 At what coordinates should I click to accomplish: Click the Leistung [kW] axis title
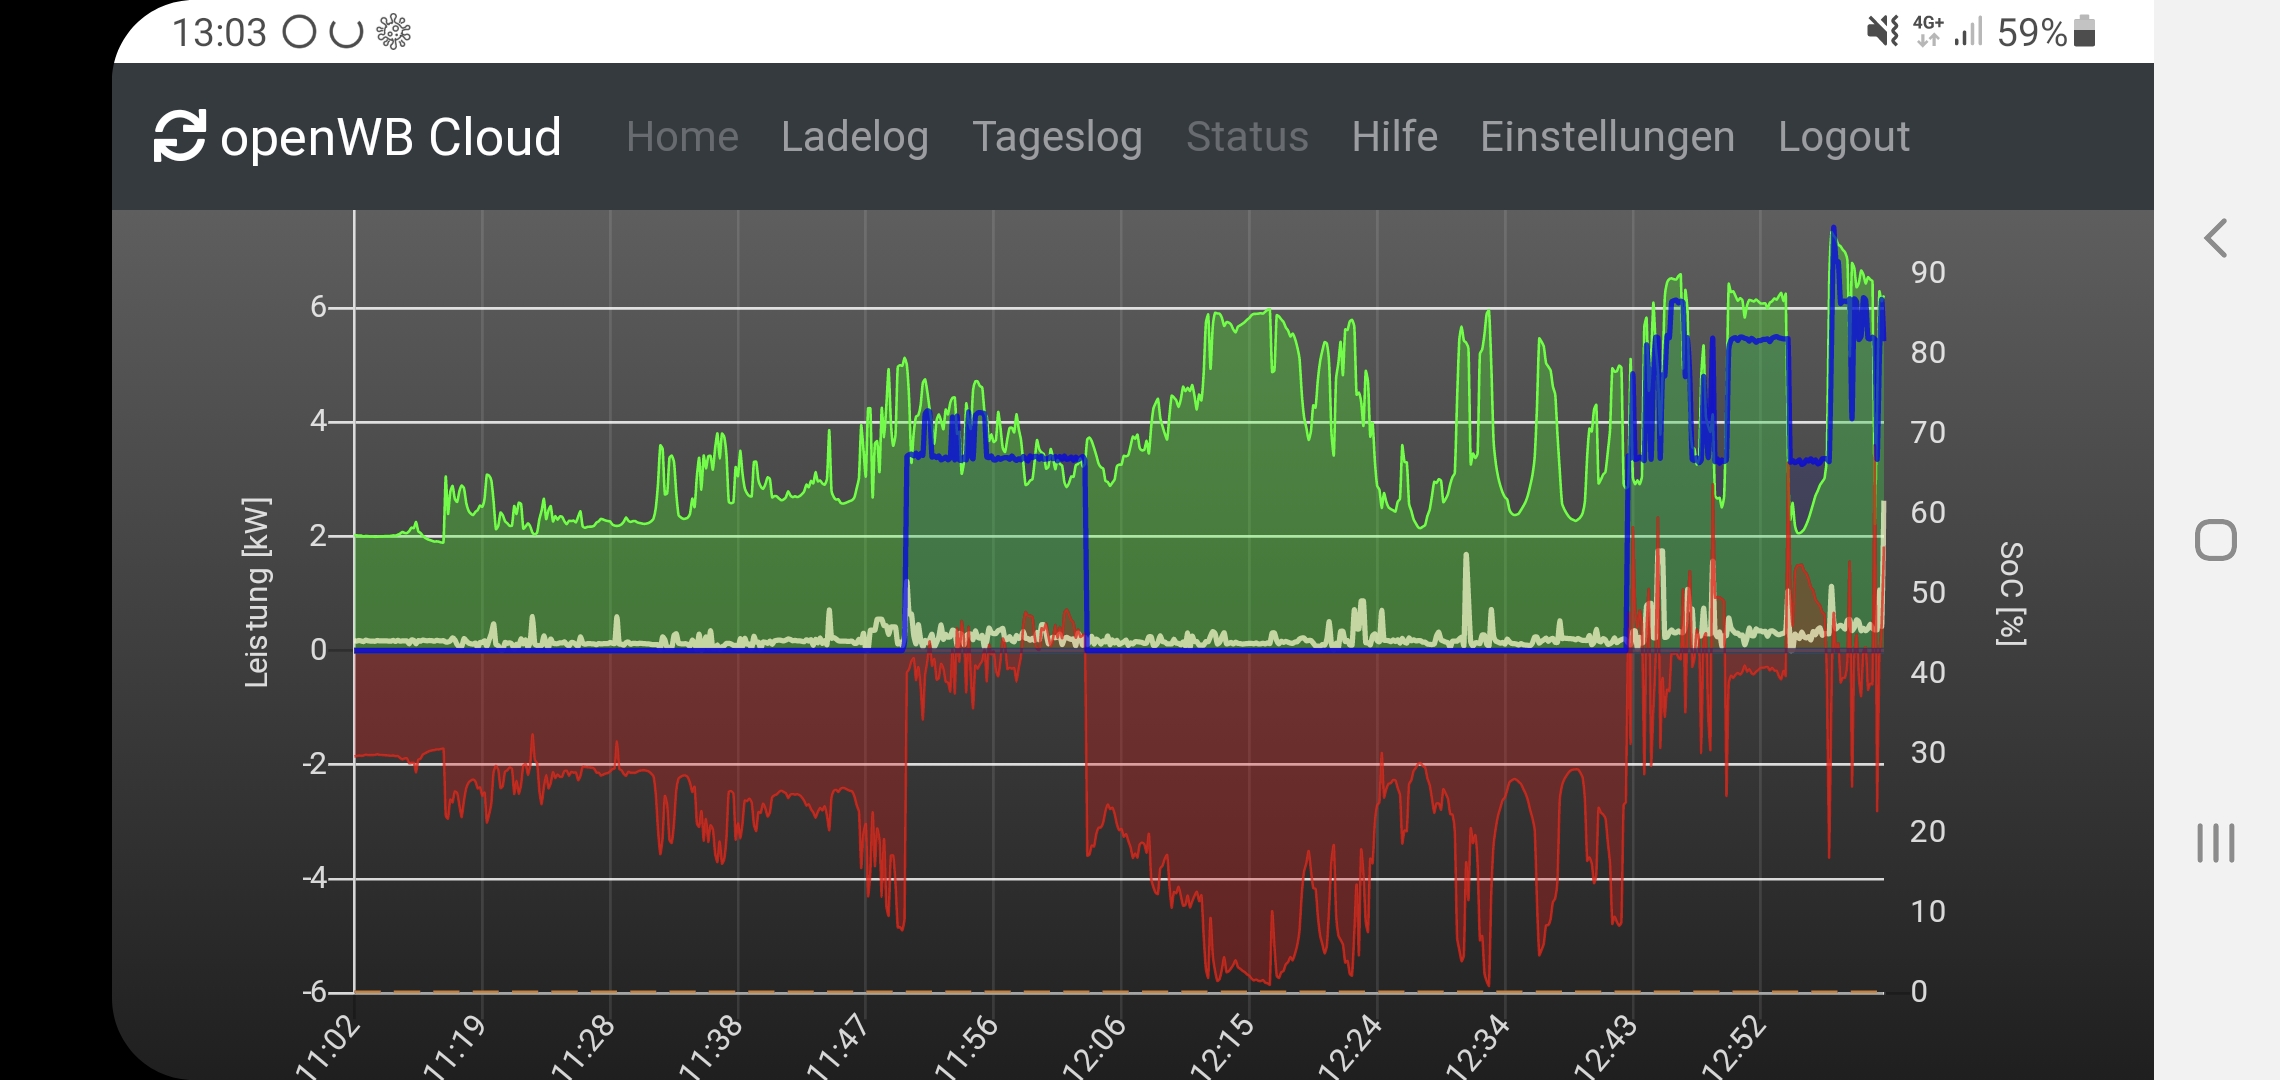coord(257,592)
